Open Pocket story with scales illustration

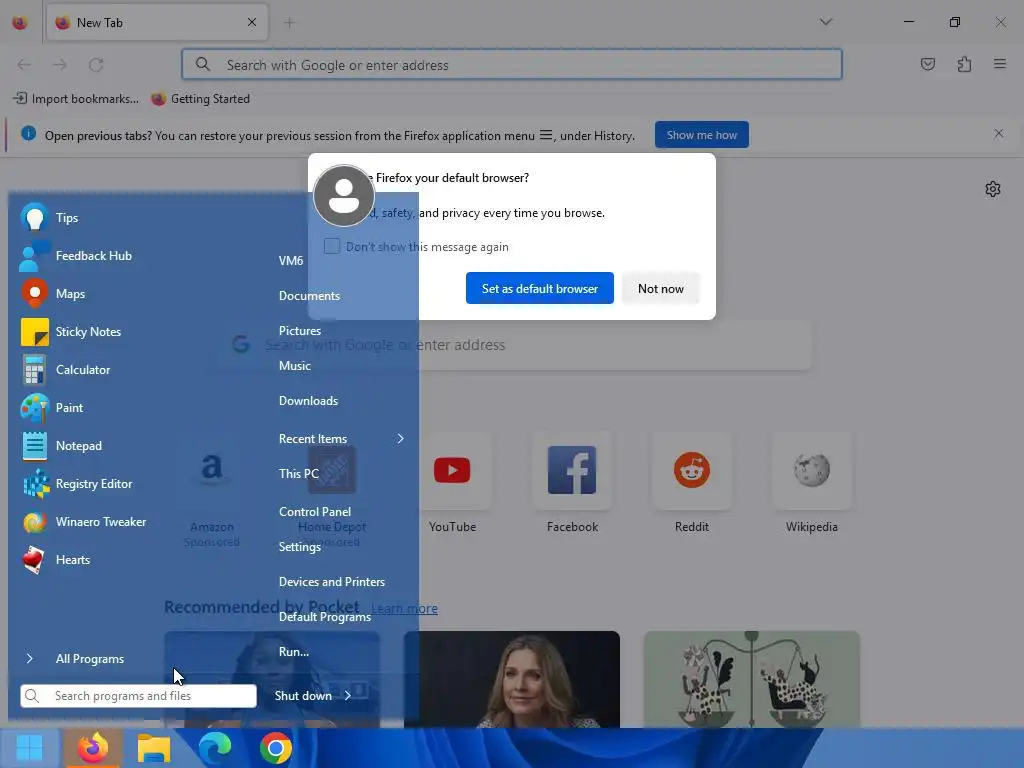[751, 679]
